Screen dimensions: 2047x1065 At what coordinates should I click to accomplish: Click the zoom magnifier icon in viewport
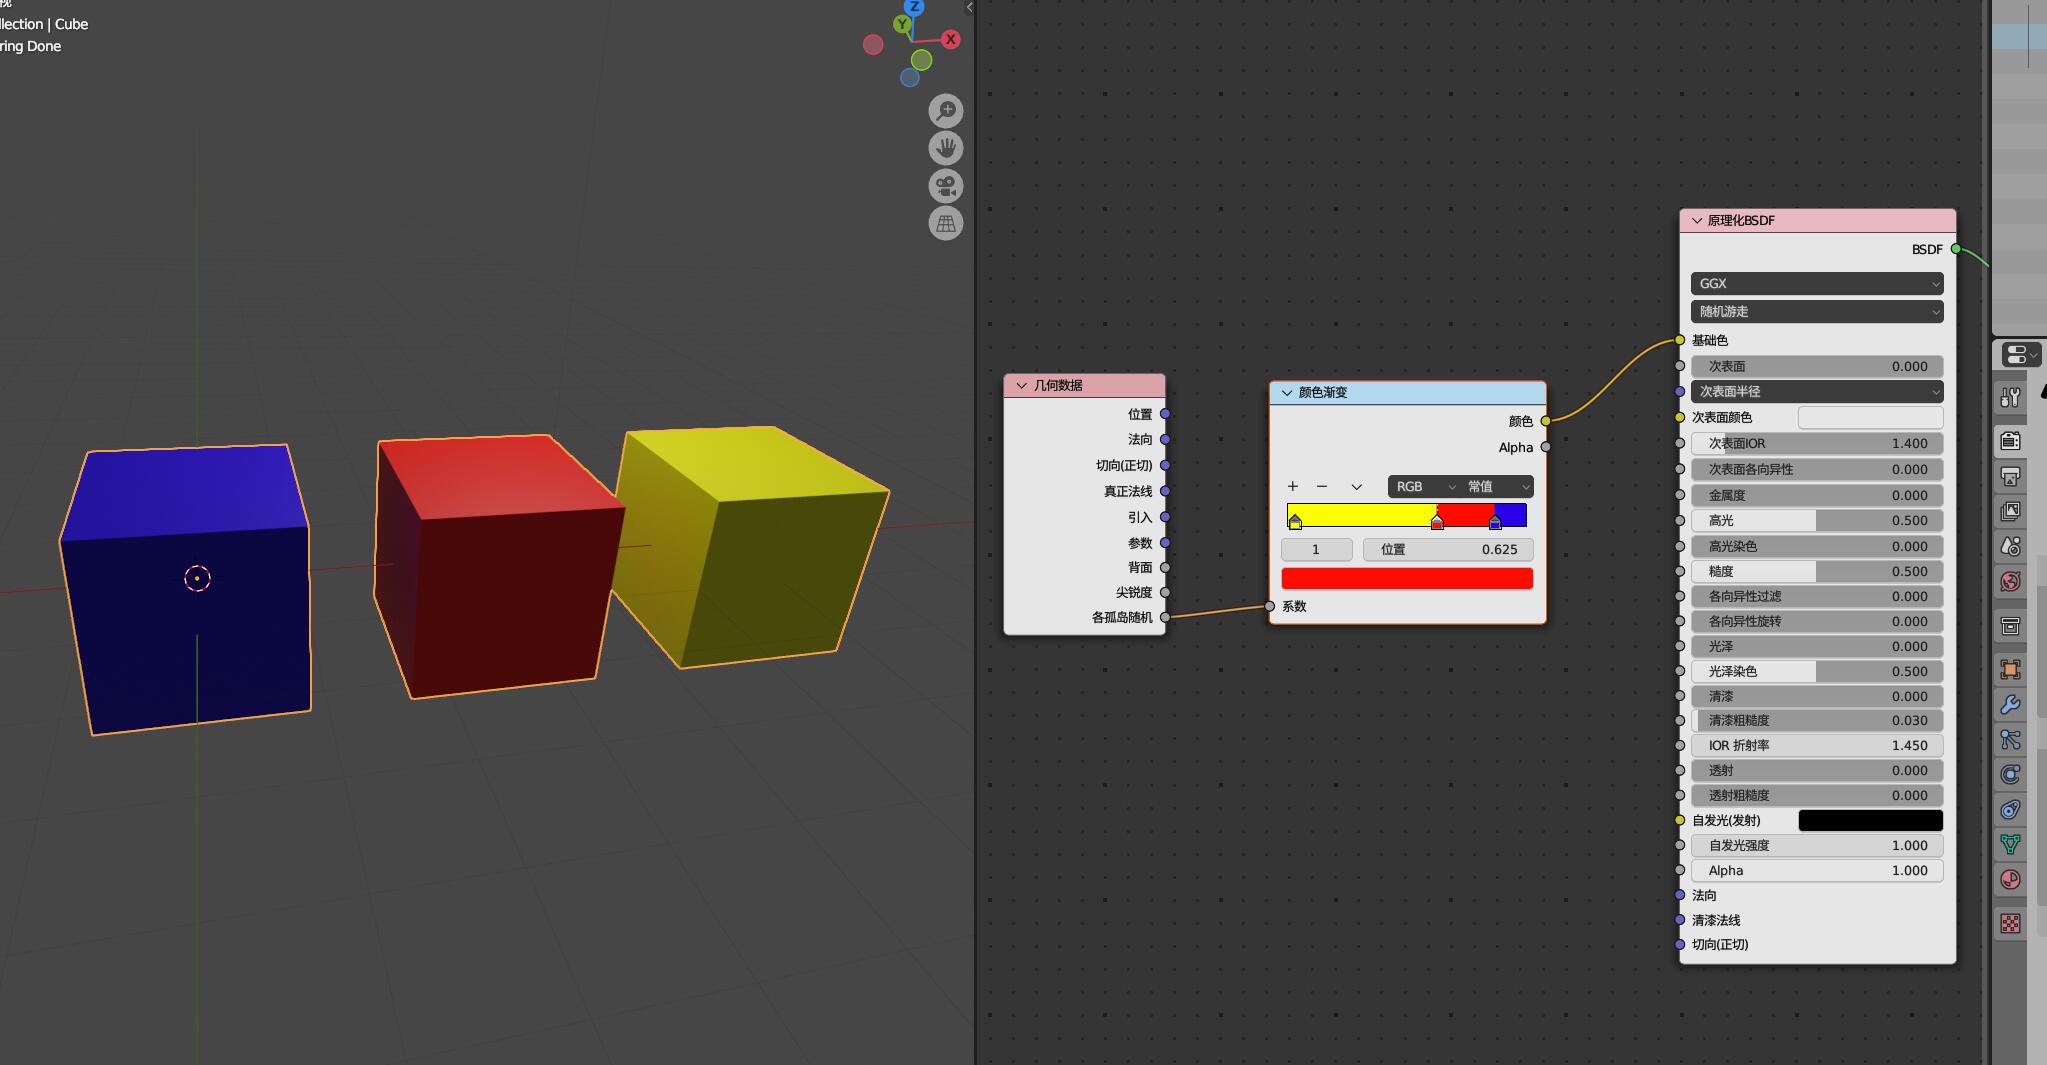point(945,110)
